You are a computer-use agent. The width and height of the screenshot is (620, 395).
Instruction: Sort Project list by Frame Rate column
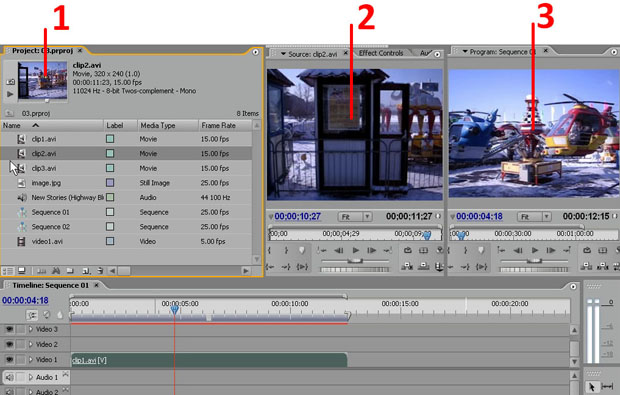click(225, 125)
